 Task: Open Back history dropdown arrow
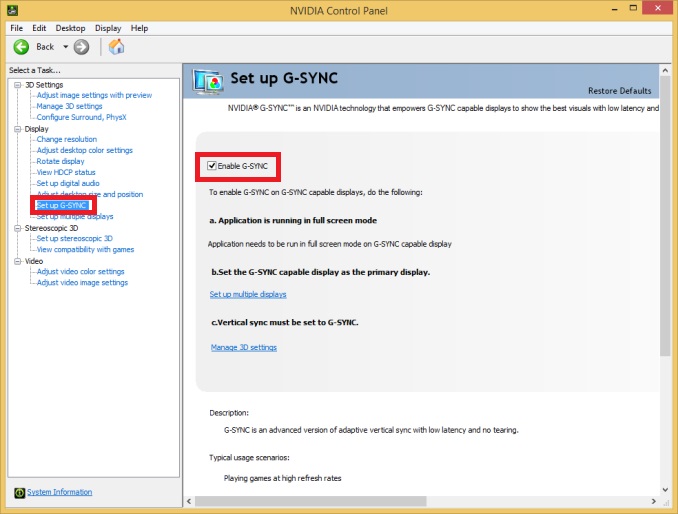66,47
